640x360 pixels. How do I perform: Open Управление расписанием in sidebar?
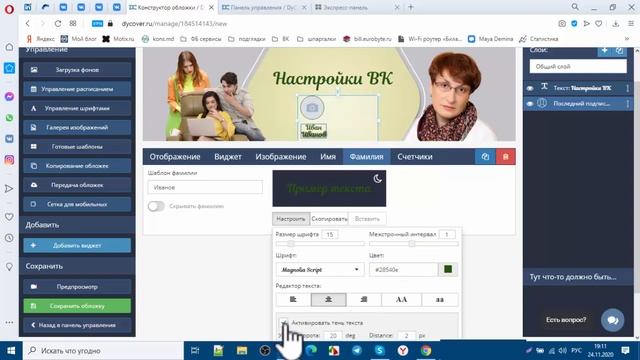click(x=77, y=89)
